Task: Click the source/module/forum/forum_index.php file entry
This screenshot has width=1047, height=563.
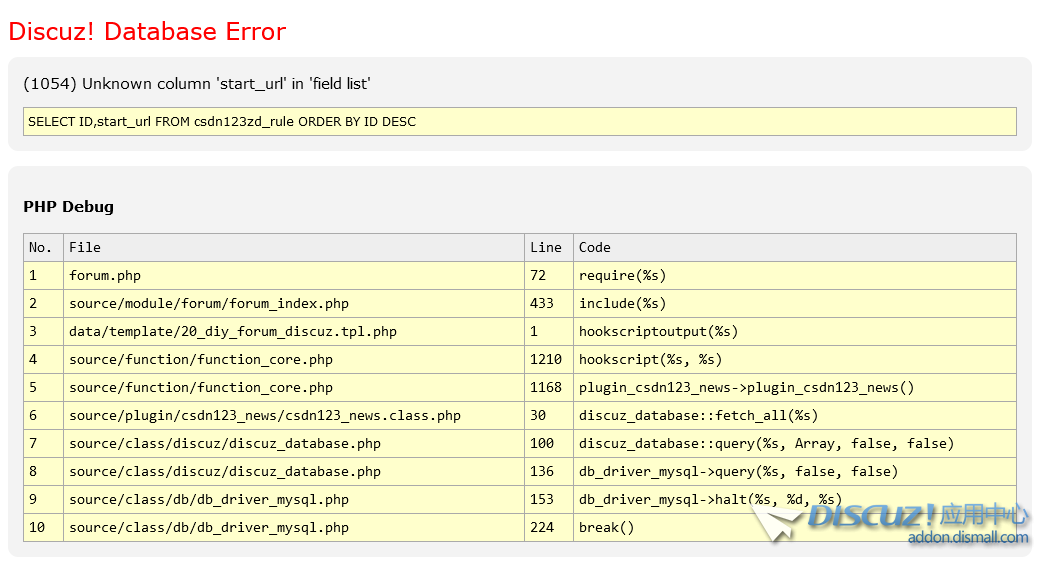Action: point(208,303)
